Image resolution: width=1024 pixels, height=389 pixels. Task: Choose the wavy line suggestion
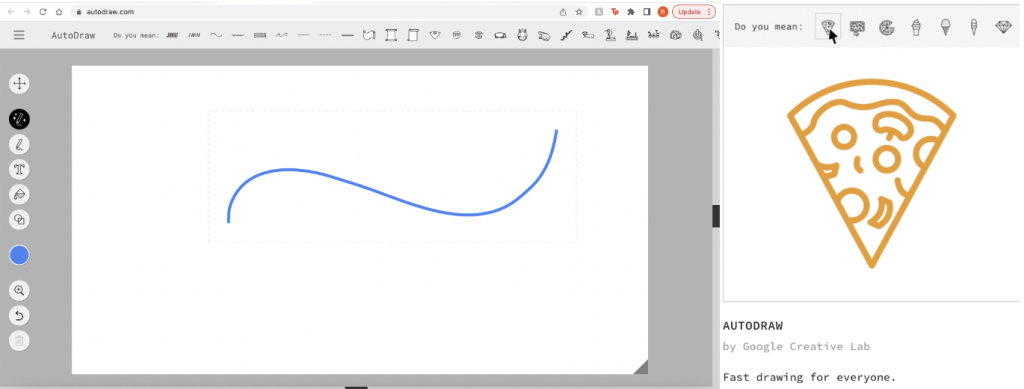pyautogui.click(x=216, y=35)
